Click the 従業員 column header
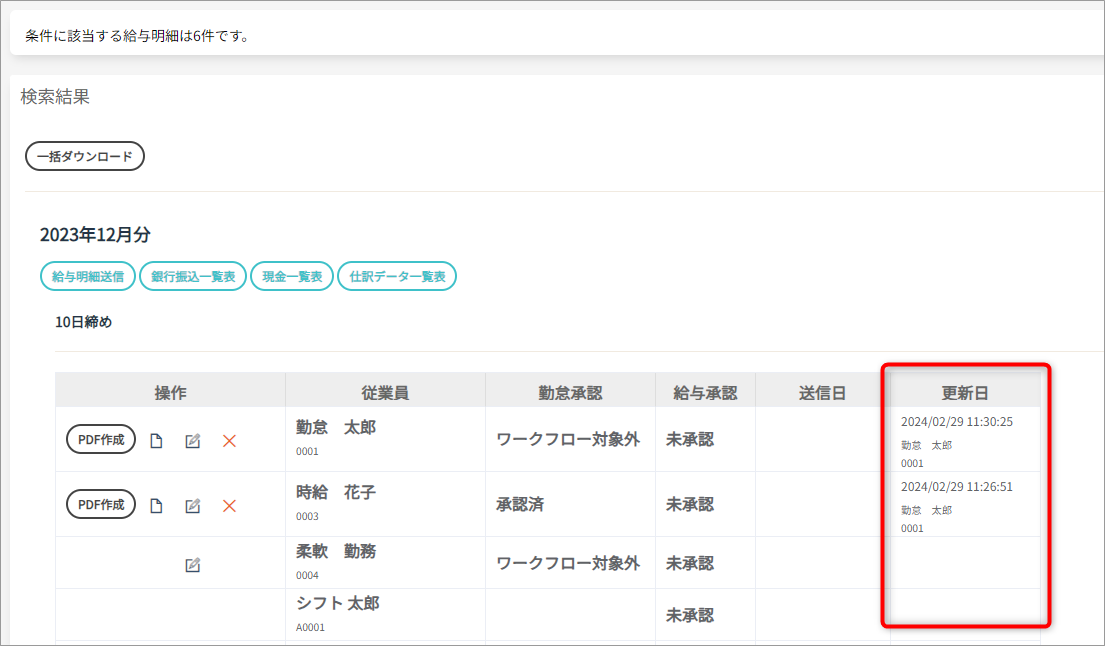Image resolution: width=1105 pixels, height=646 pixels. (x=385, y=393)
